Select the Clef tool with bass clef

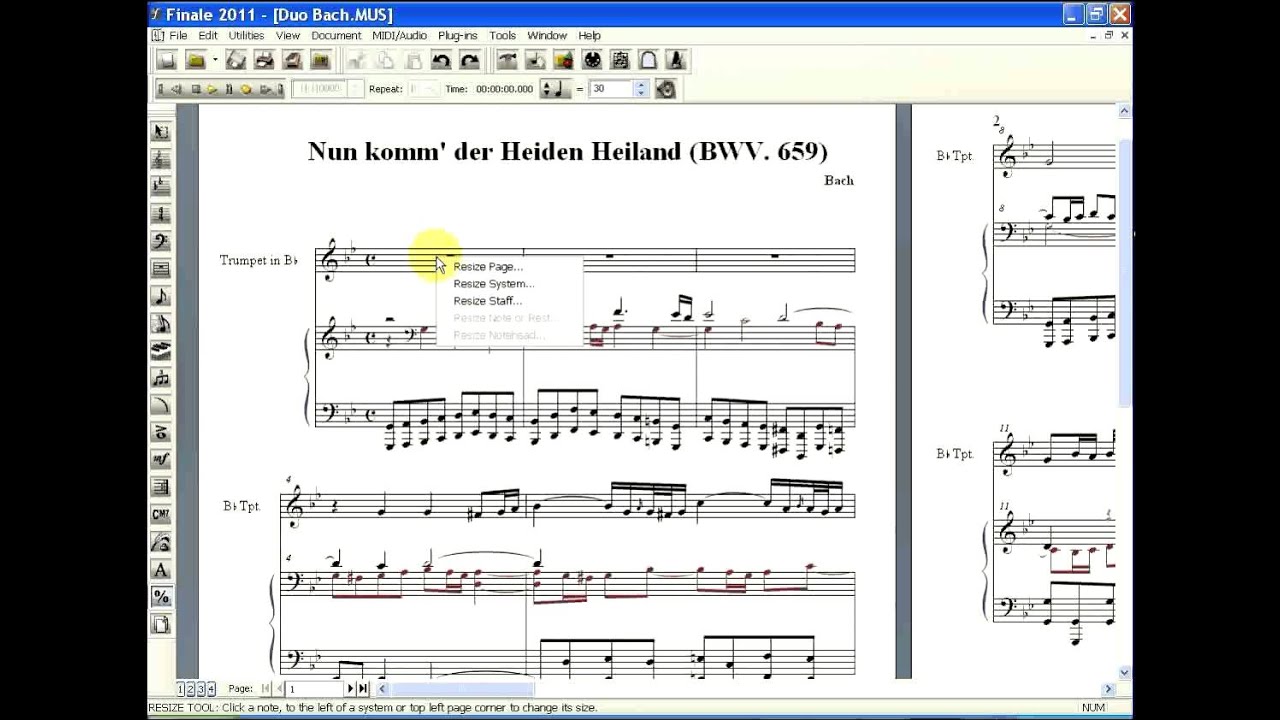point(160,241)
